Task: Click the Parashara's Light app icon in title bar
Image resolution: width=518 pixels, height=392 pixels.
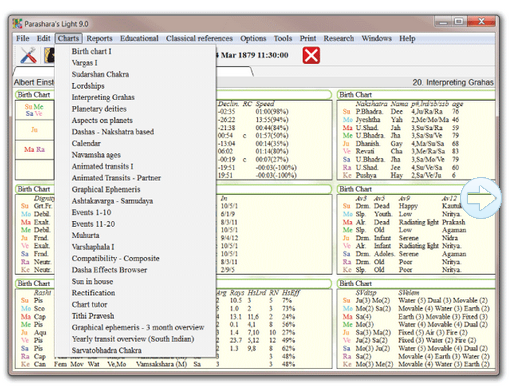Action: coord(17,24)
